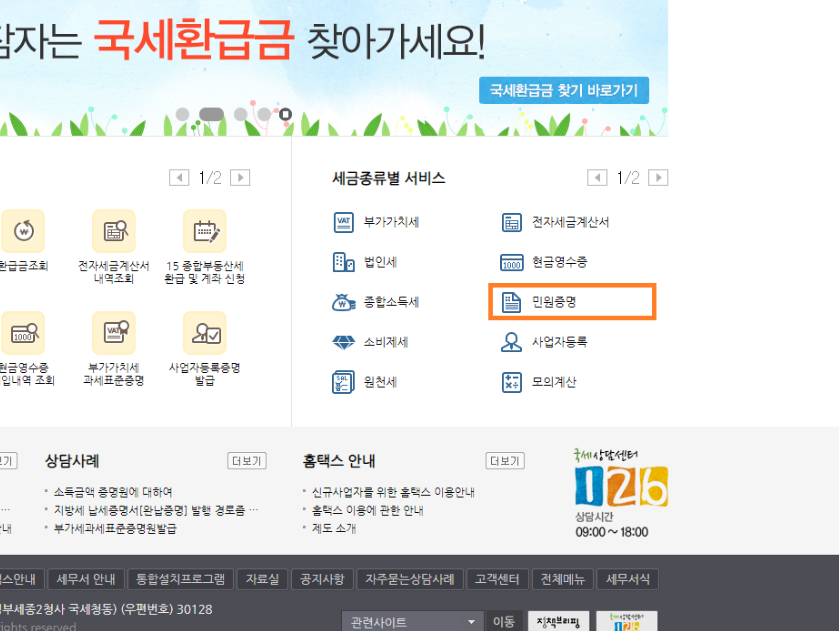The image size is (839, 631).
Task: Open the 세무서식 footer menu
Action: pyautogui.click(x=628, y=579)
